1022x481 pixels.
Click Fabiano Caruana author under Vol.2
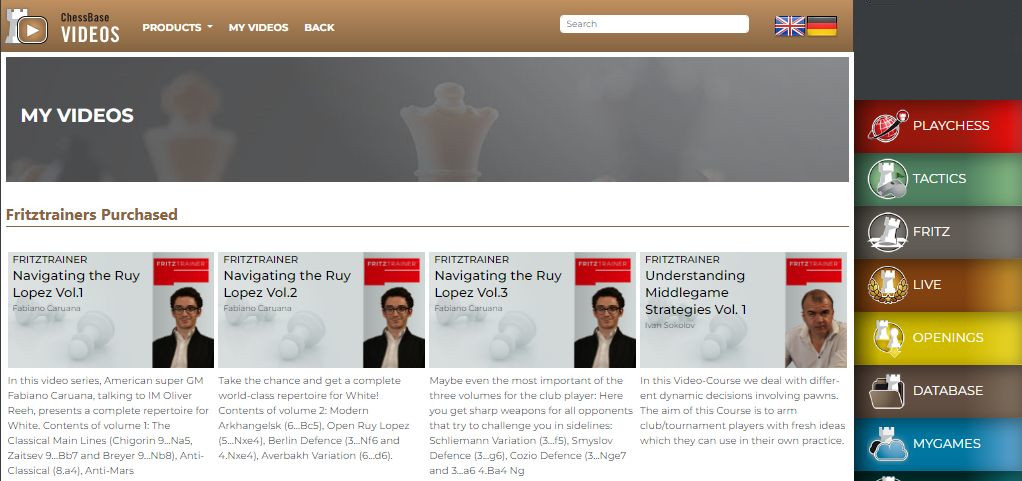(257, 308)
